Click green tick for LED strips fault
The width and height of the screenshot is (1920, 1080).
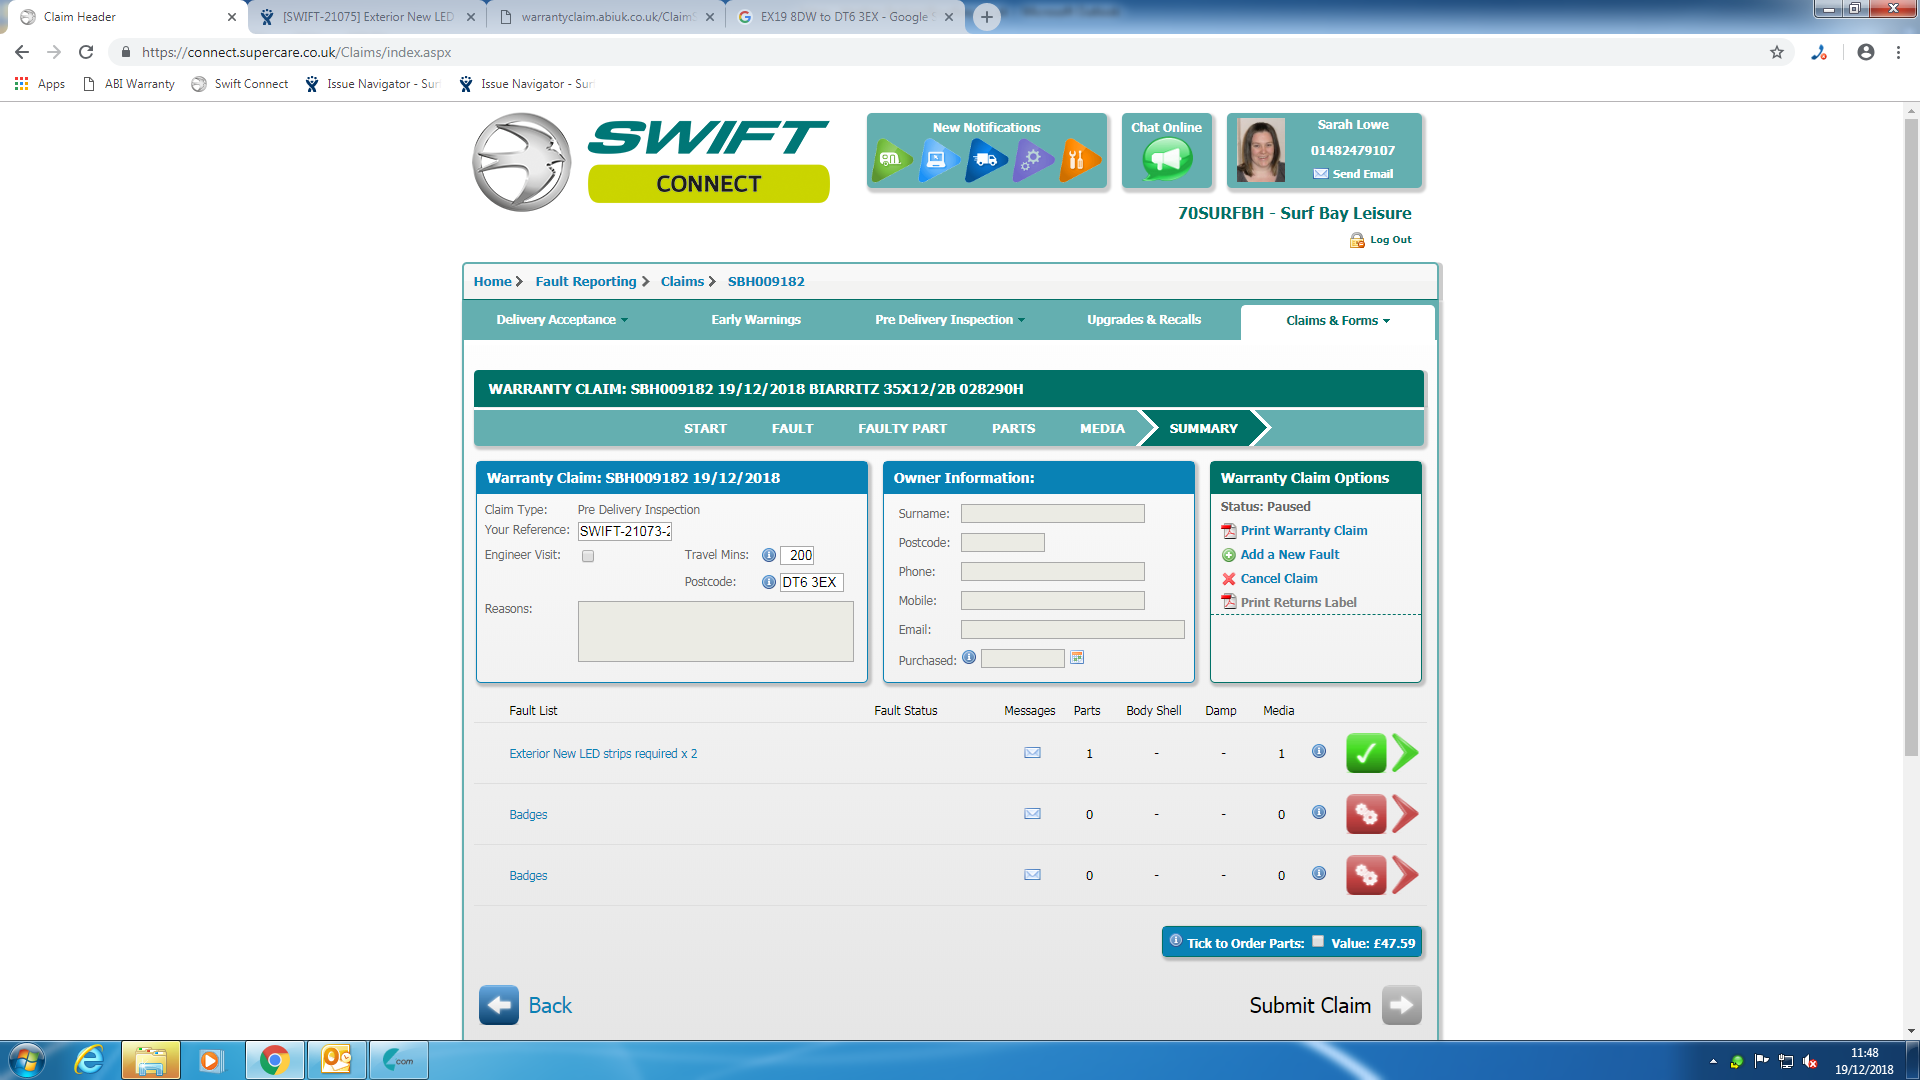click(x=1365, y=753)
